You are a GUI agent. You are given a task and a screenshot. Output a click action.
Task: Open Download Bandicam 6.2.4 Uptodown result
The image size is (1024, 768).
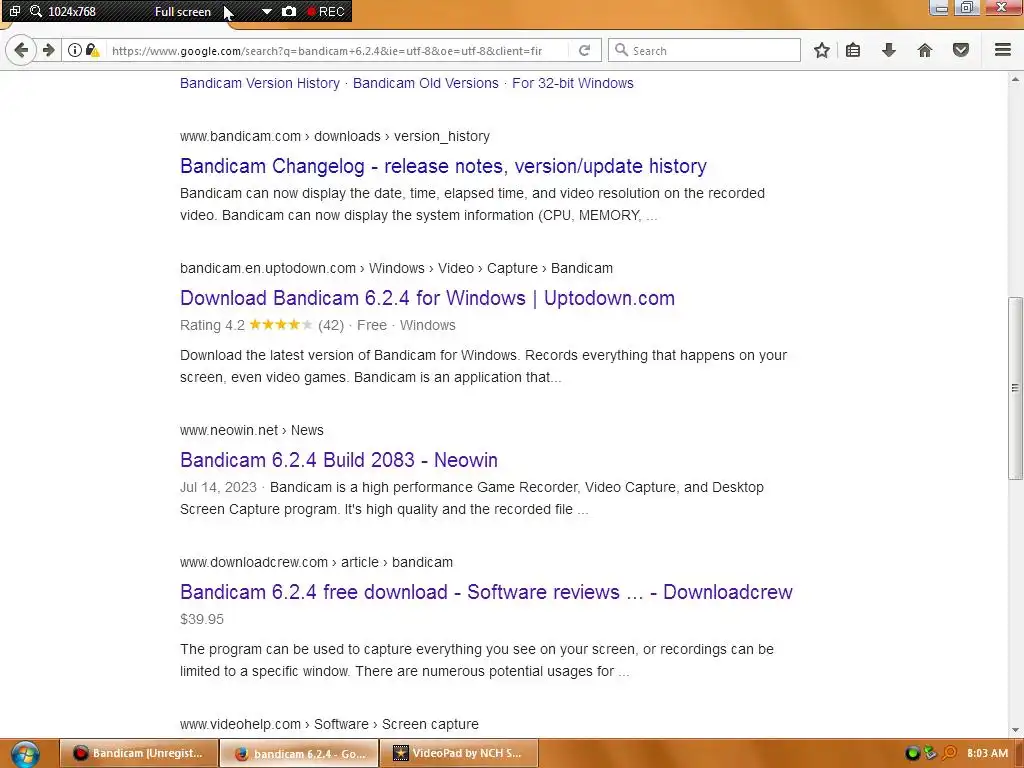[x=427, y=298]
